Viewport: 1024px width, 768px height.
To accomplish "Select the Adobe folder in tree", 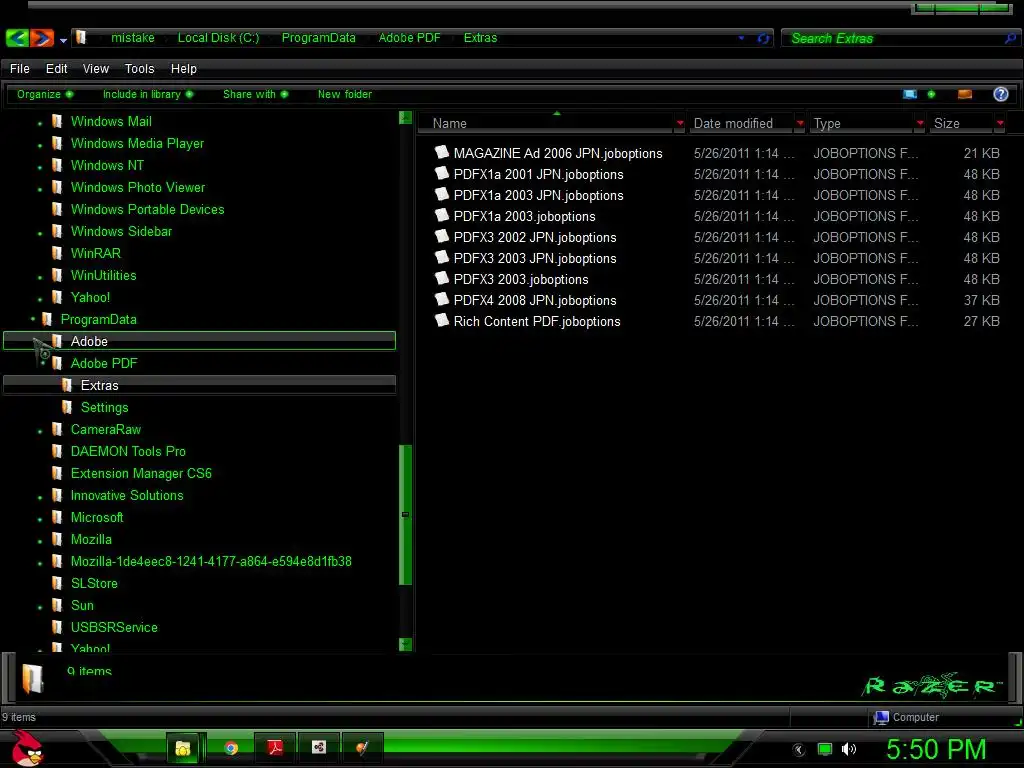I will click(199, 341).
